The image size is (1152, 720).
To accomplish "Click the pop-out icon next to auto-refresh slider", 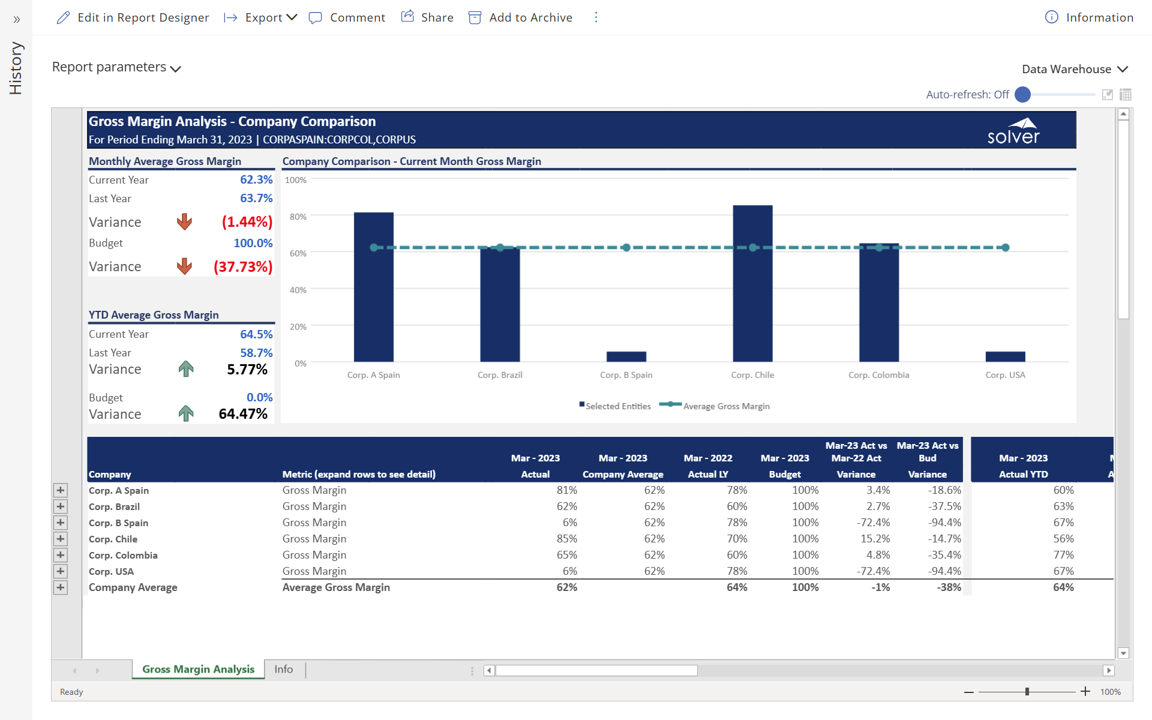I will point(1107,95).
